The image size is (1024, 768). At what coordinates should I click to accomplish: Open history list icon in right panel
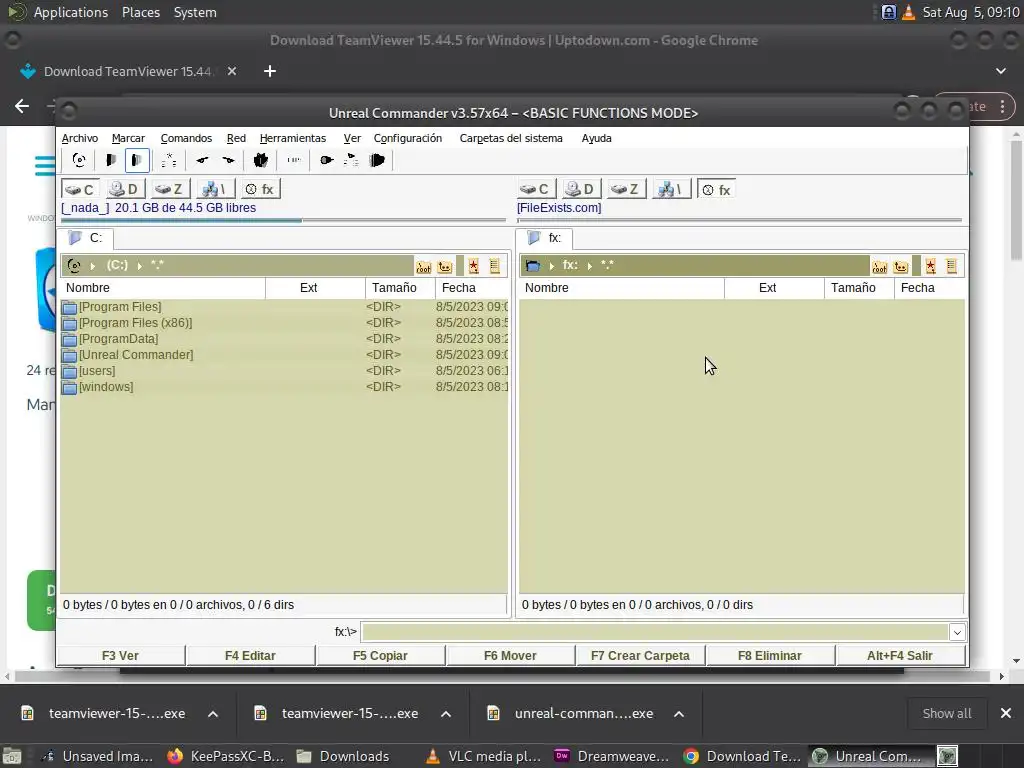click(x=952, y=266)
